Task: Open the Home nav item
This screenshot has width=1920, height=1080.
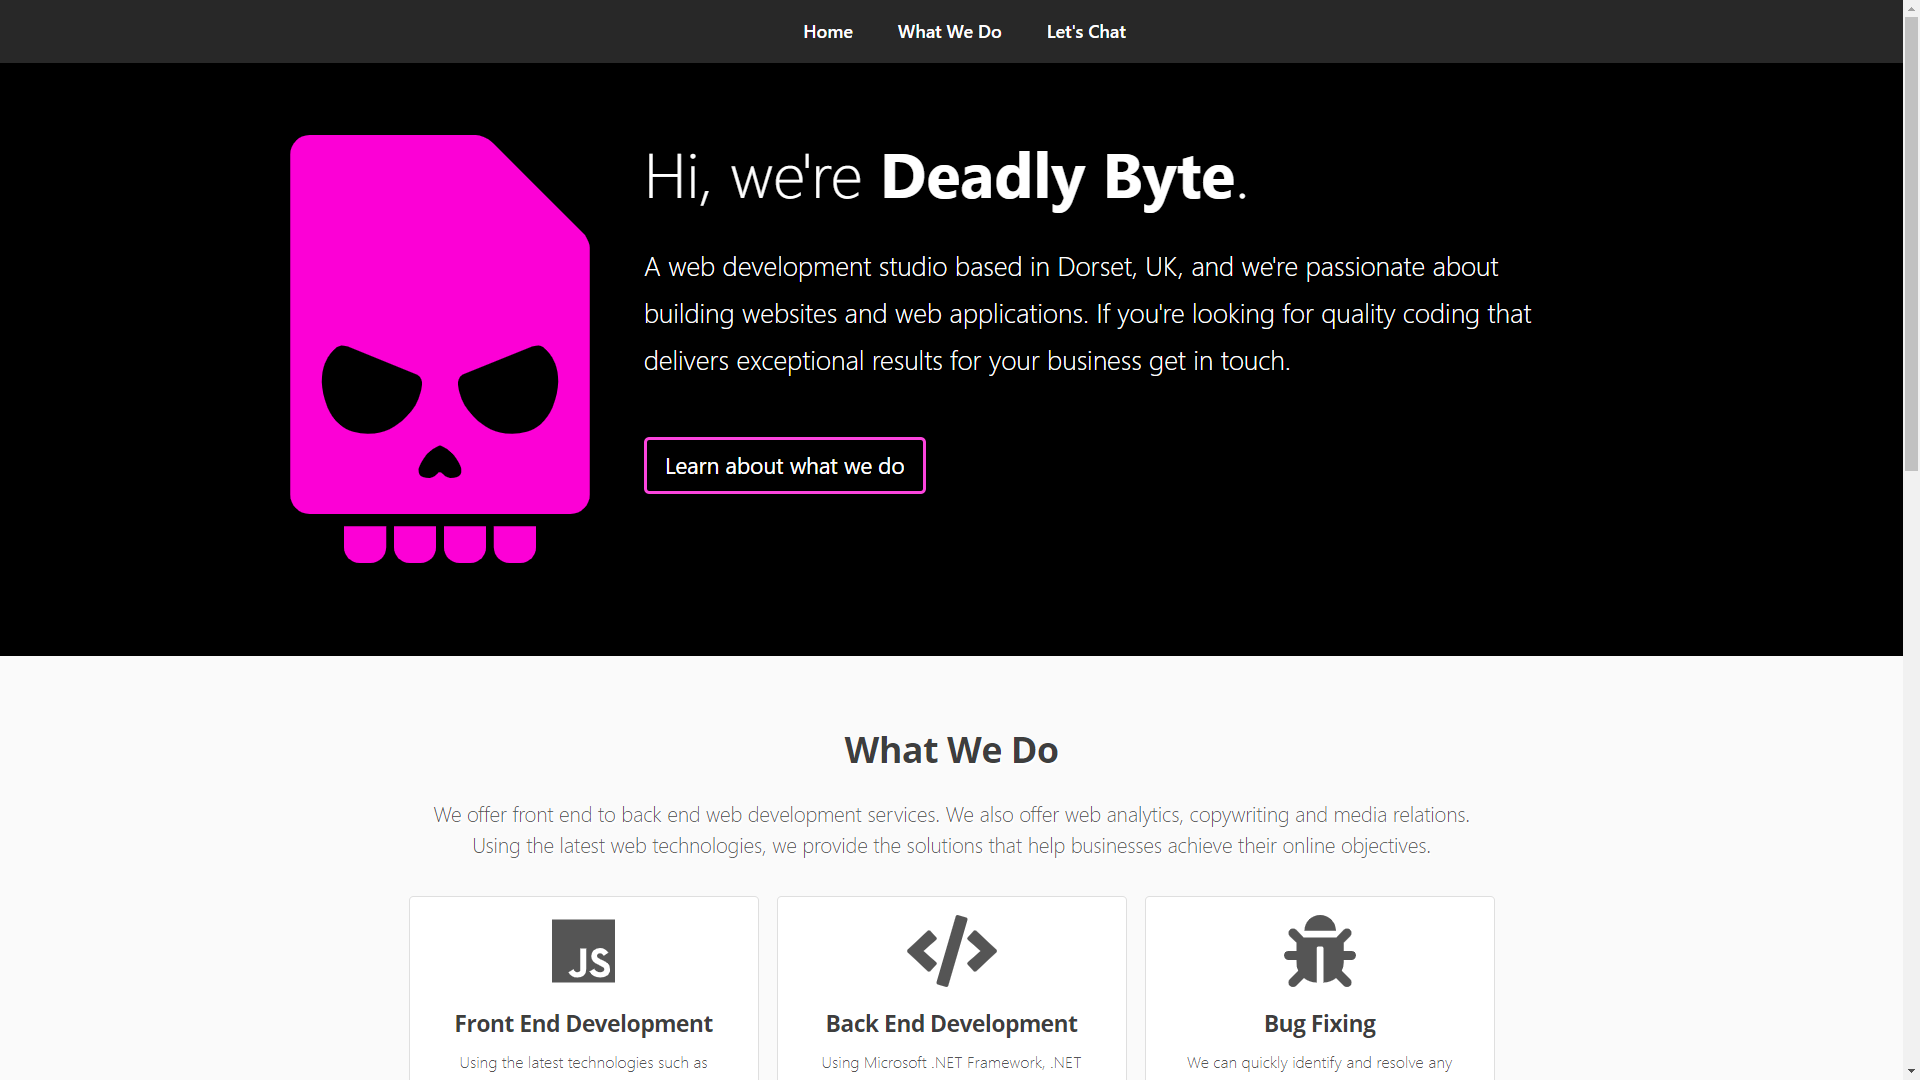Action: click(x=827, y=32)
